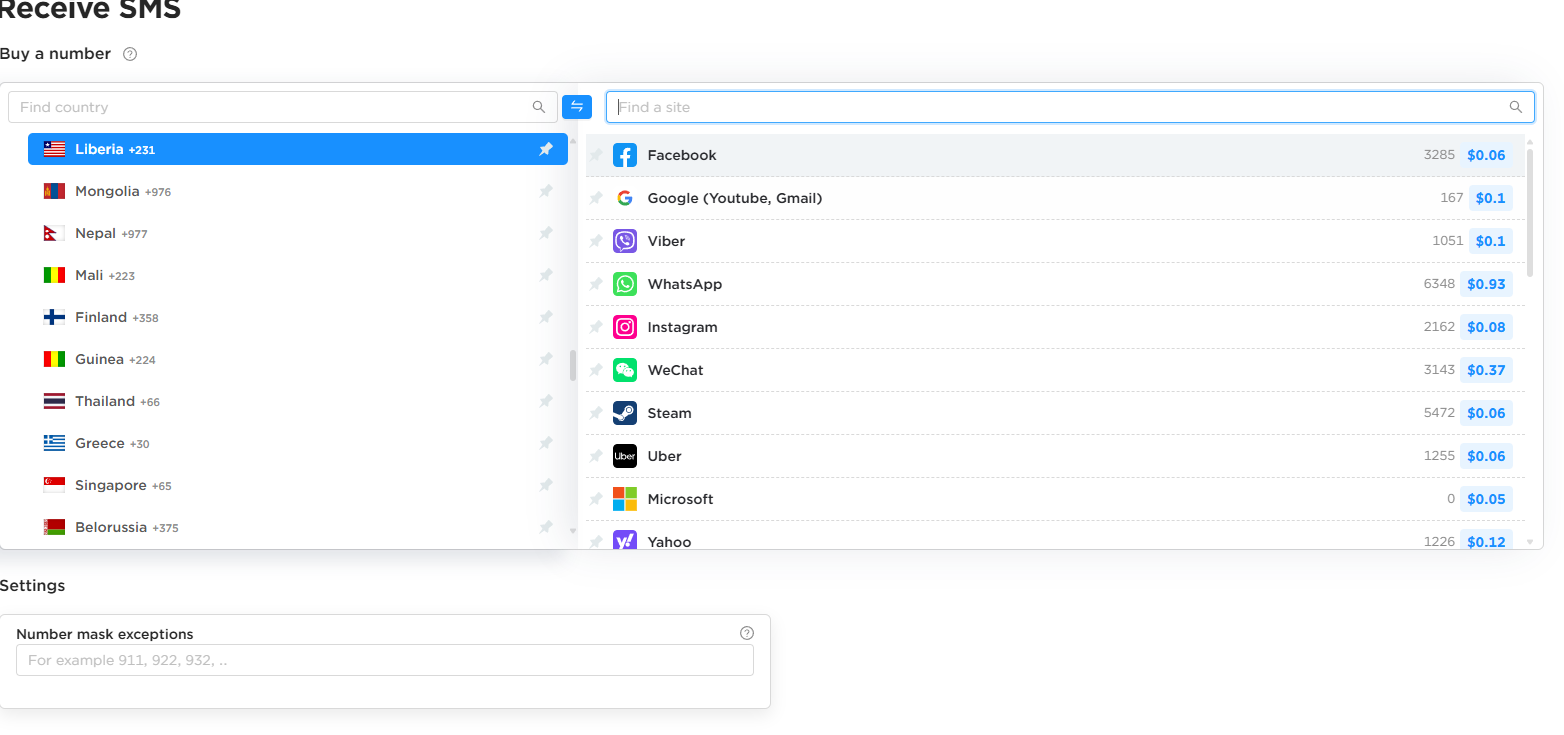The height and width of the screenshot is (735, 1564).
Task: Select Thailand +66 in the country list
Action: click(x=298, y=401)
